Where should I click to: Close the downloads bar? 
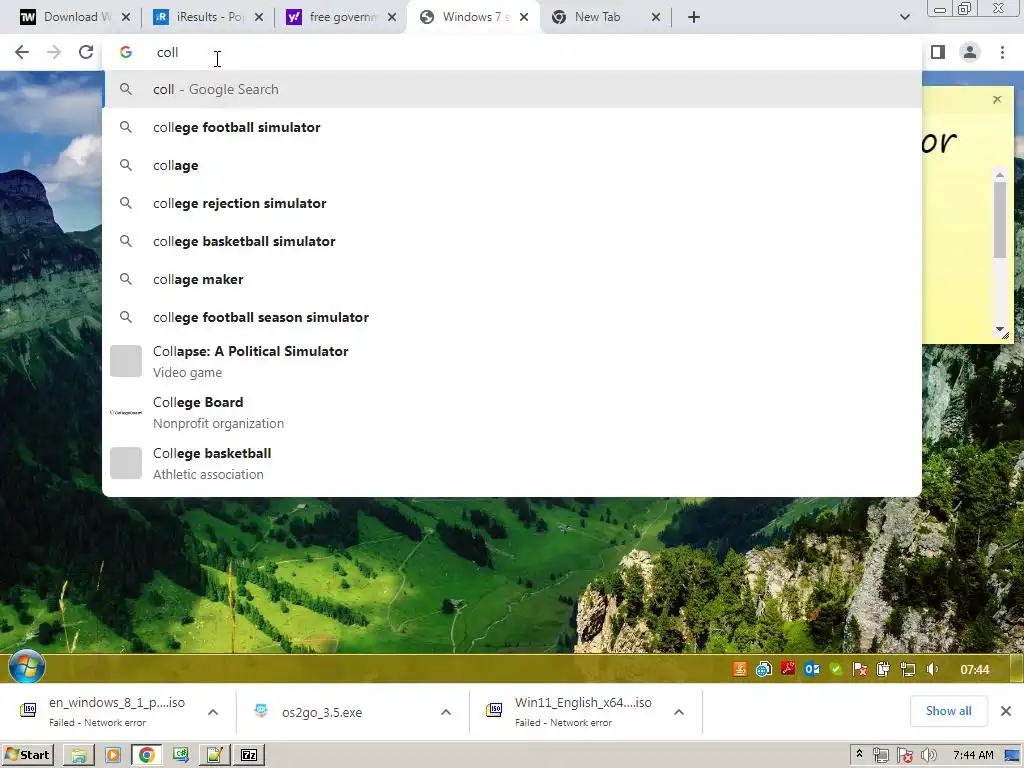click(1006, 711)
